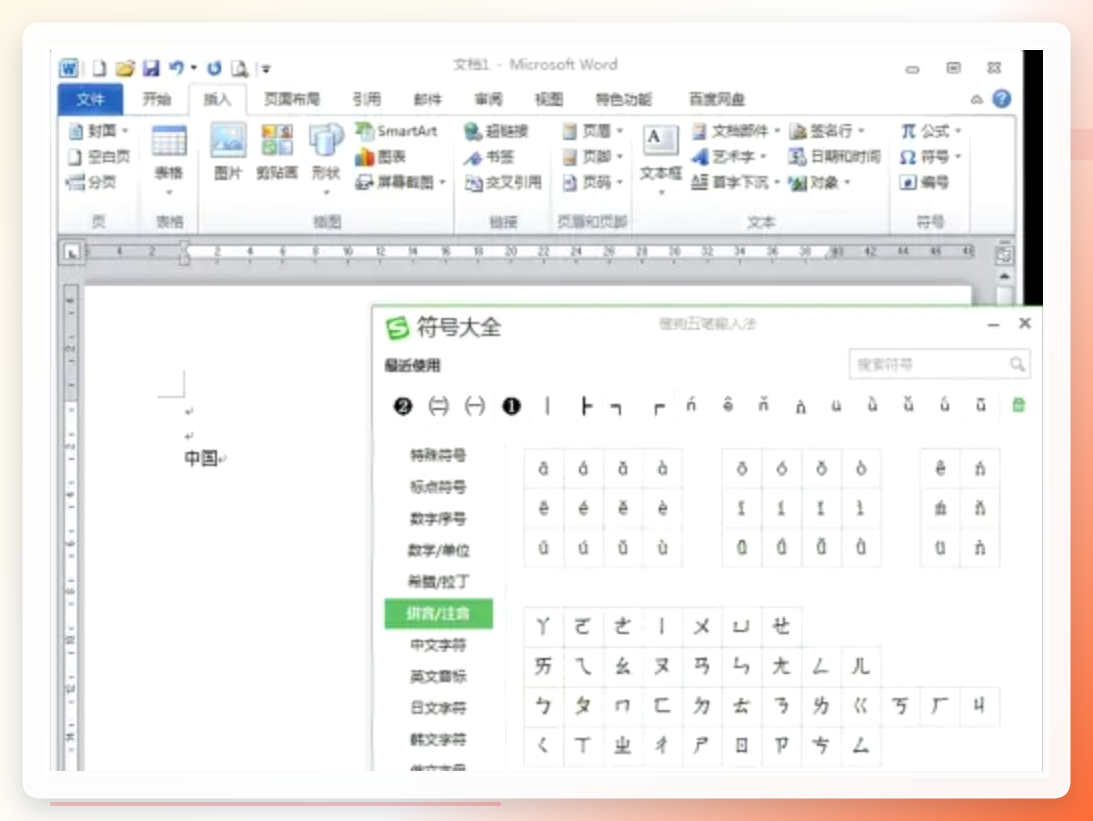The width and height of the screenshot is (1093, 821).
Task: Select 希腊/拉丁 category
Action: coord(438,581)
